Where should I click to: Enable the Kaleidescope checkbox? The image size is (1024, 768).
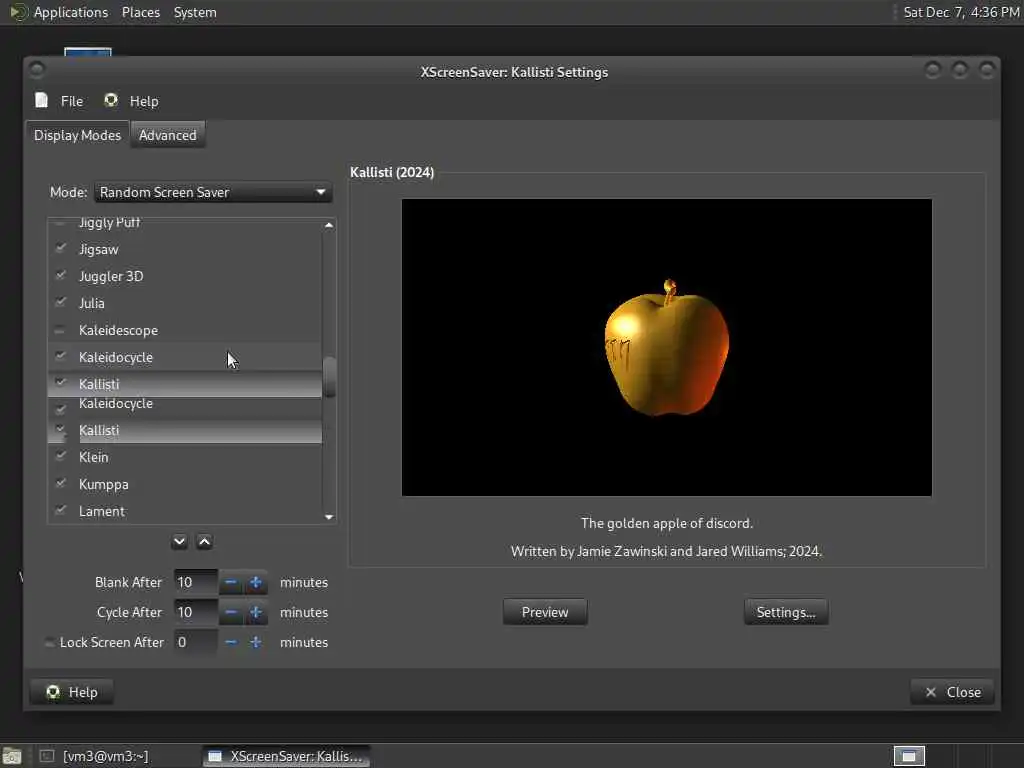click(x=59, y=330)
